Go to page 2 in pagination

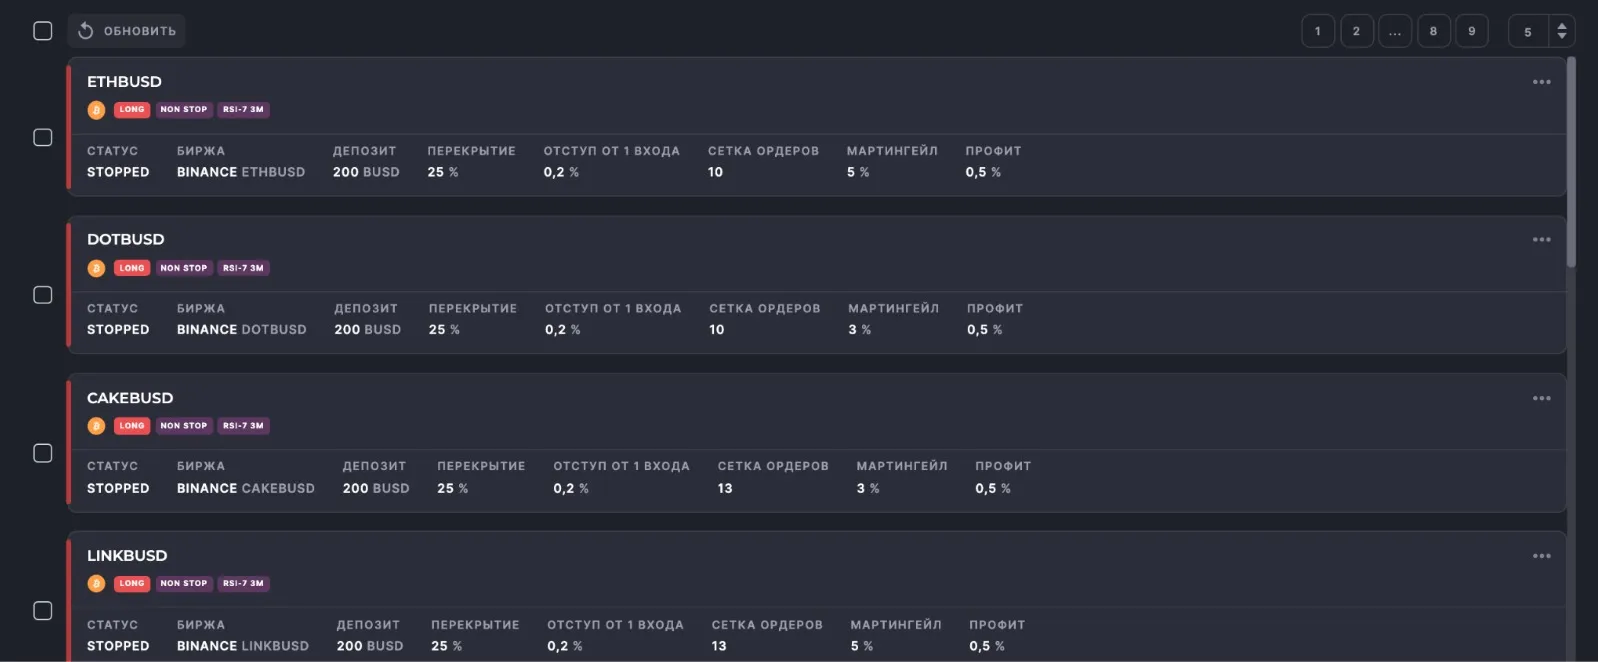(1356, 31)
